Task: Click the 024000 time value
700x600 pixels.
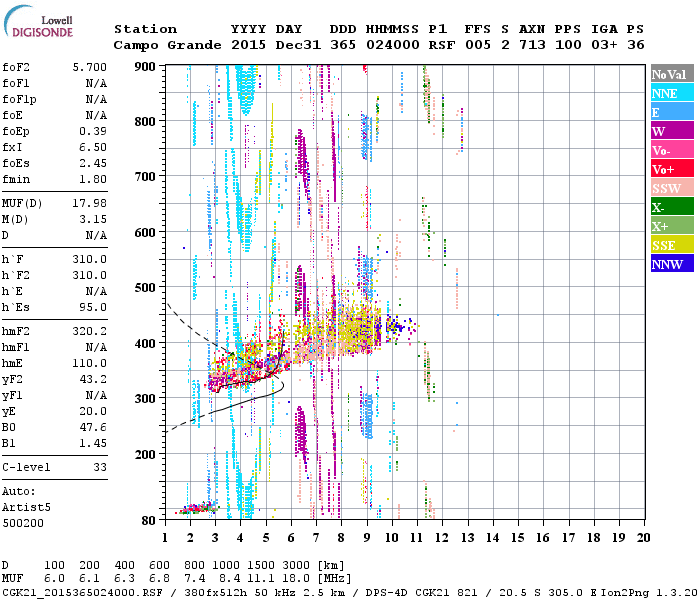Action: [x=392, y=45]
